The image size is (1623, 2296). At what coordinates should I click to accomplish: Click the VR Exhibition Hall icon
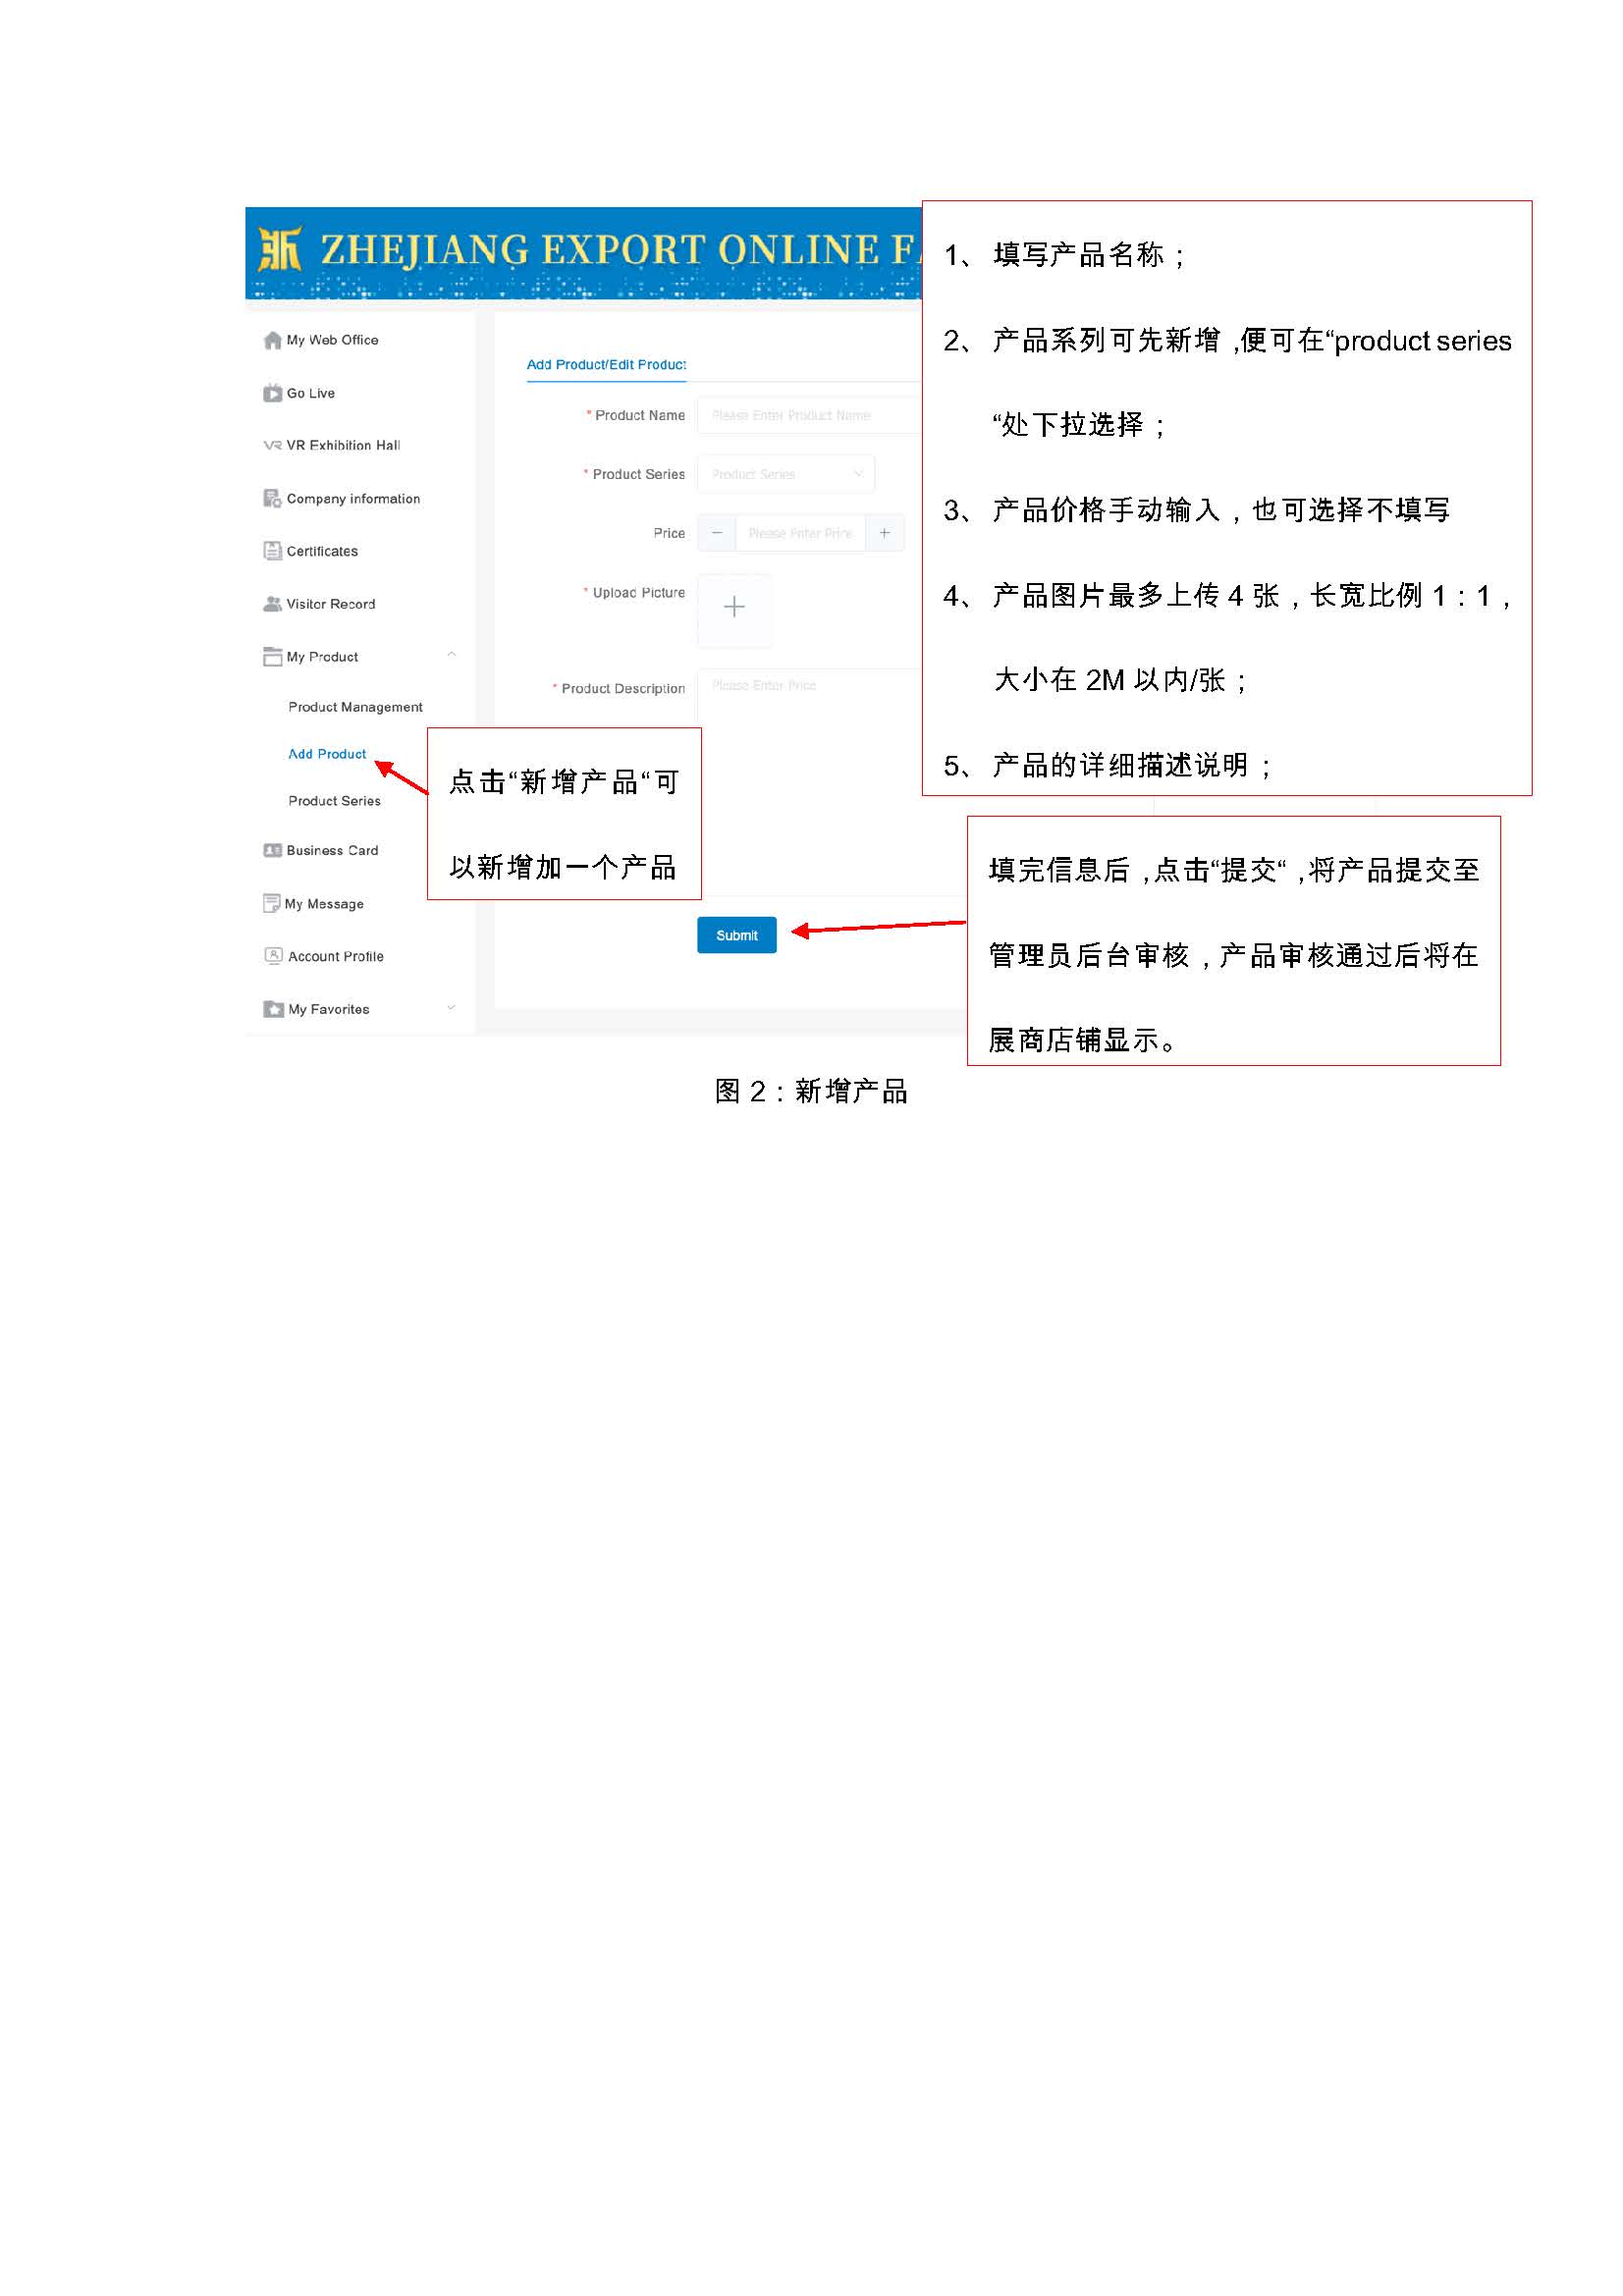point(272,446)
